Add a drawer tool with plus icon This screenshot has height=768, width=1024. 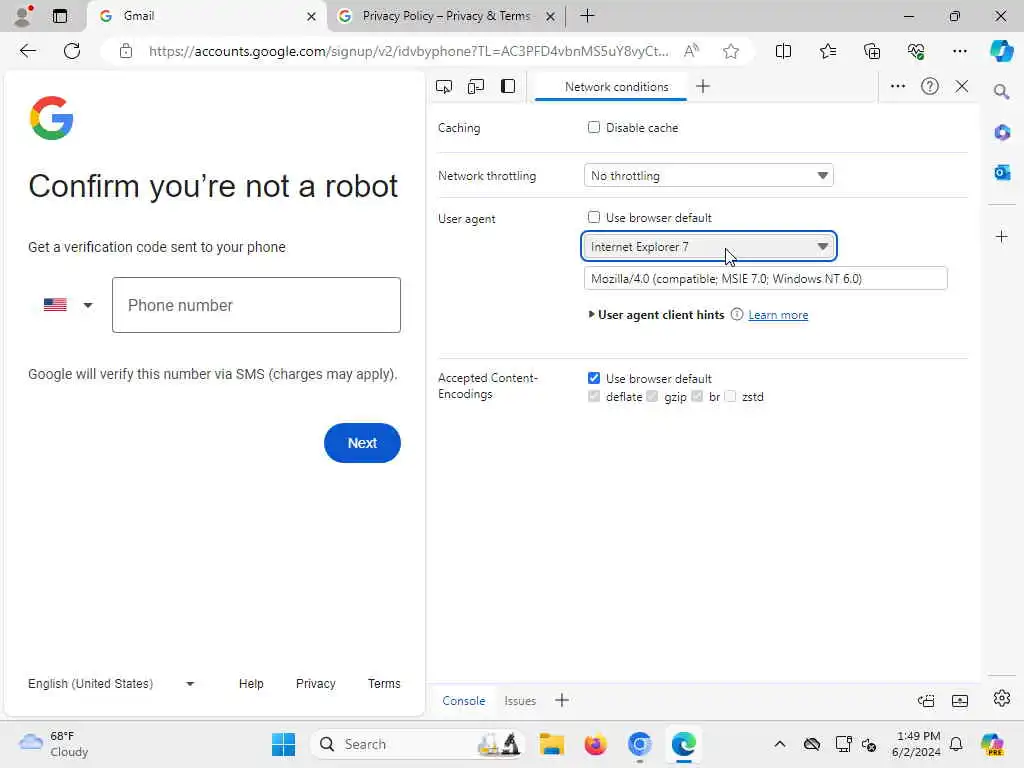[562, 701]
